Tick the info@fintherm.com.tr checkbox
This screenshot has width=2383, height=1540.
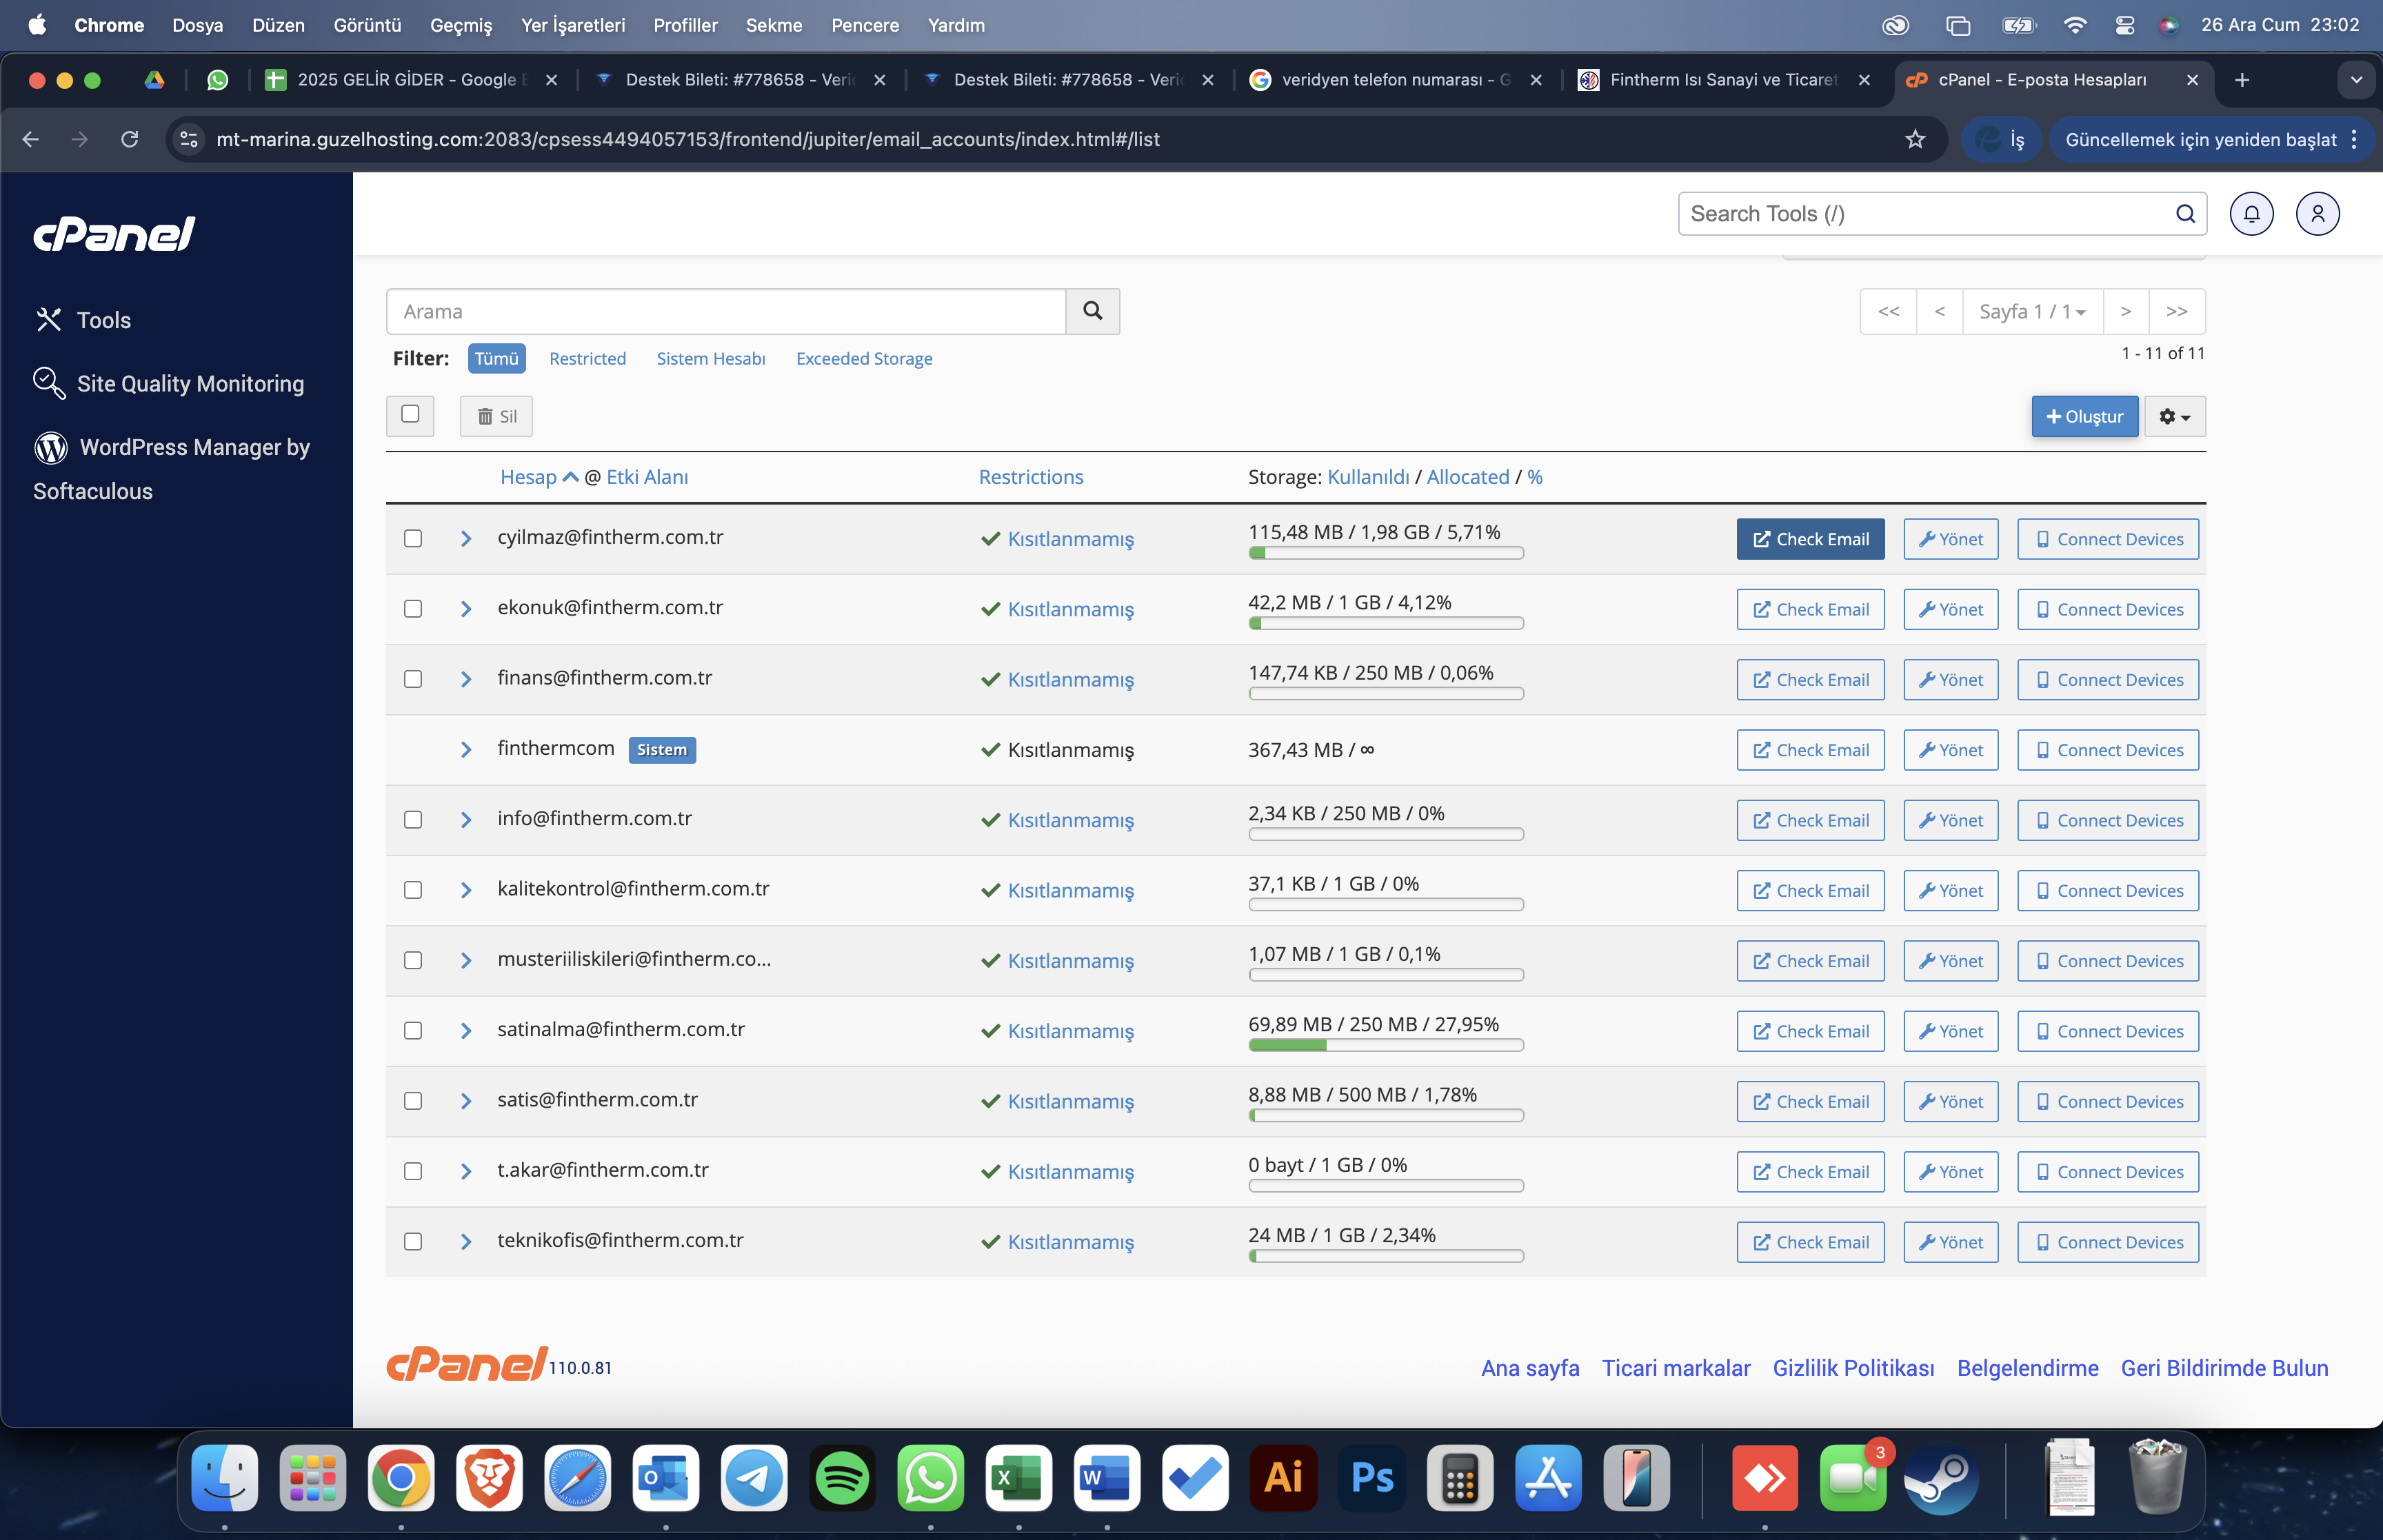[x=413, y=820]
